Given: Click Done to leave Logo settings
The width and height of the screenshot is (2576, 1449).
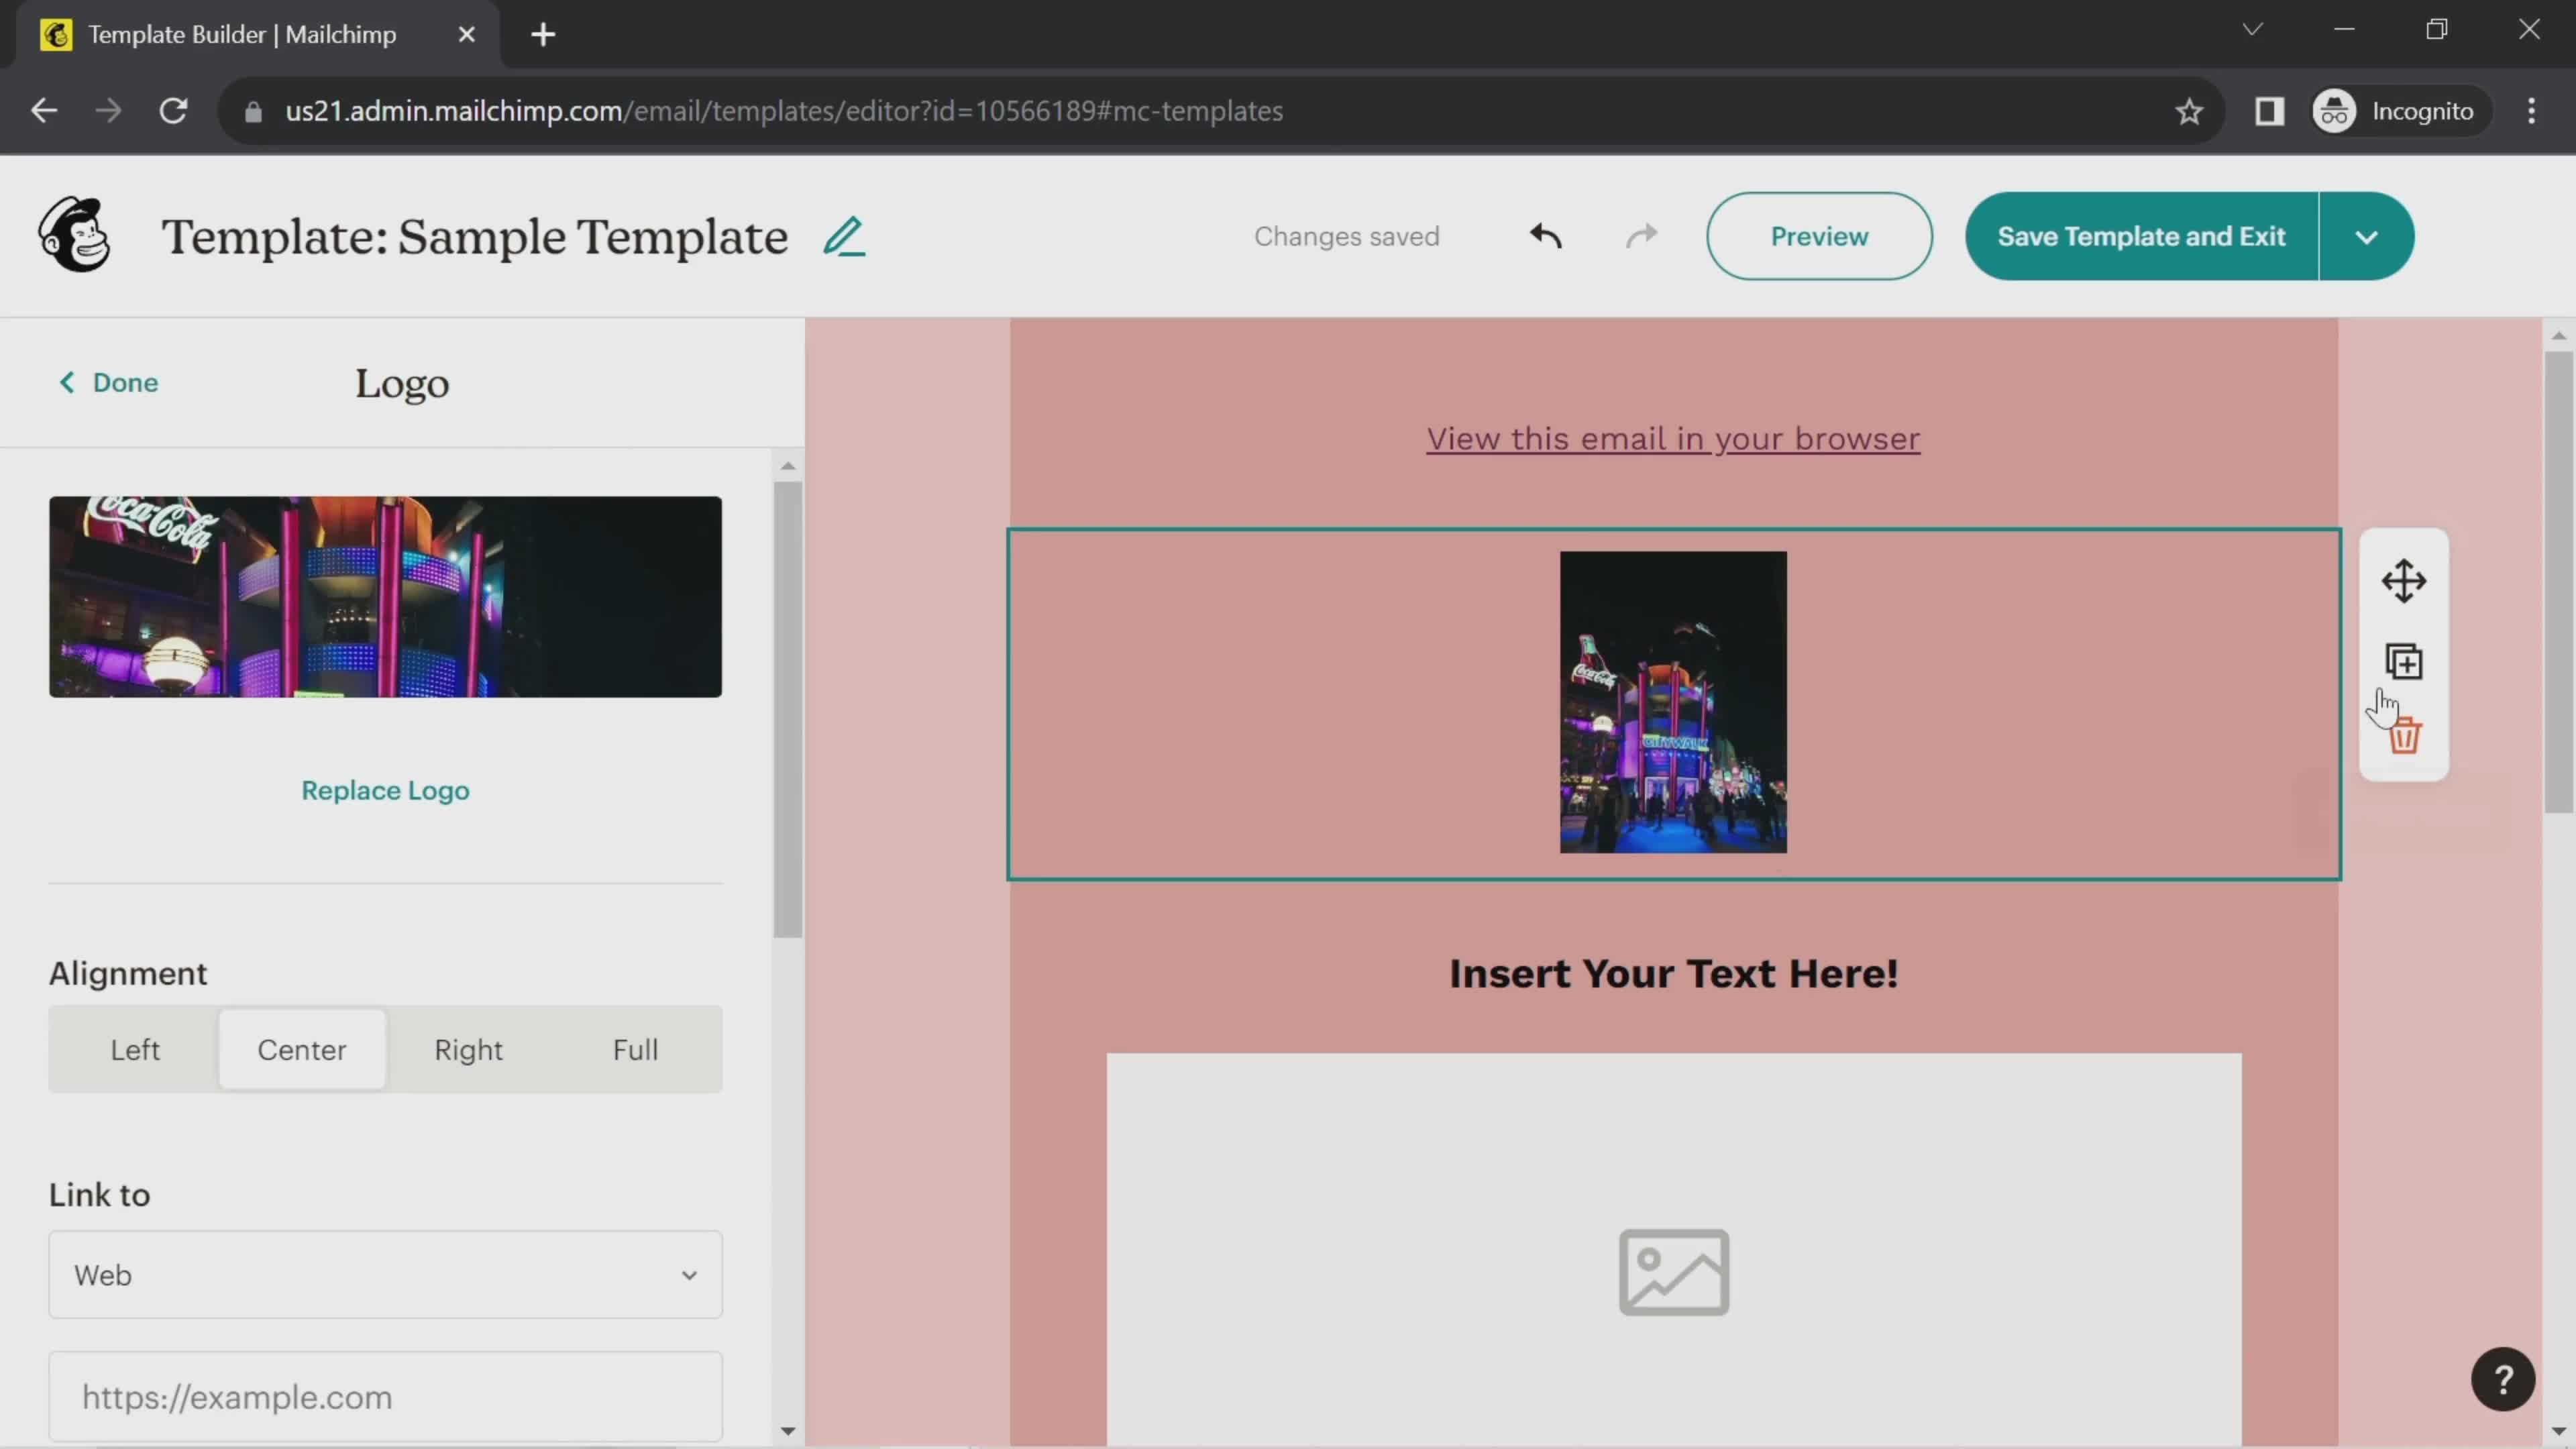Looking at the screenshot, I should coord(108,382).
